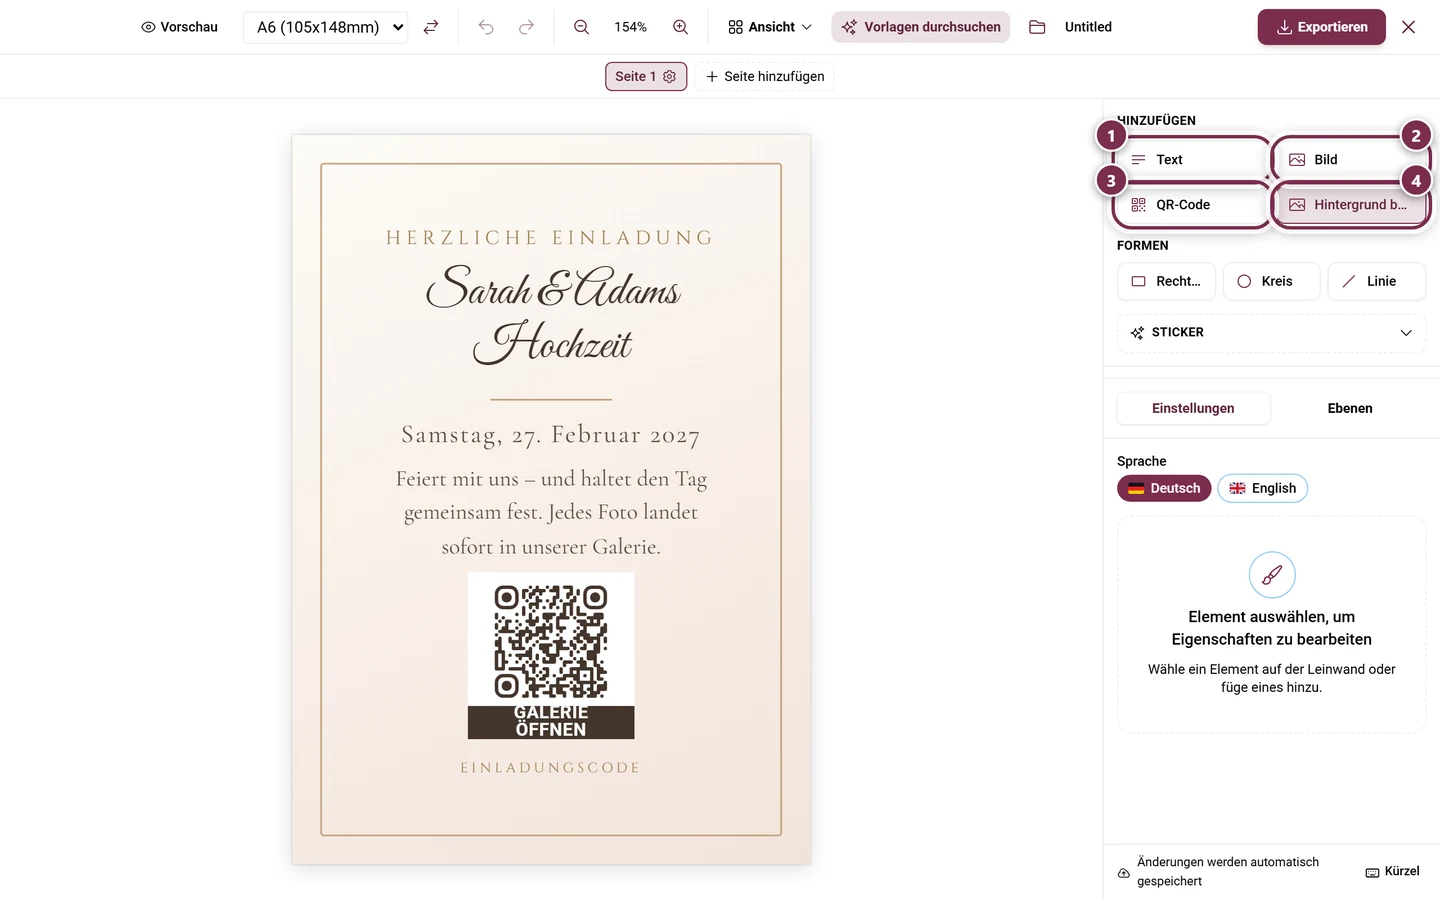Expand the STICKER section
The image size is (1440, 900).
click(1271, 333)
